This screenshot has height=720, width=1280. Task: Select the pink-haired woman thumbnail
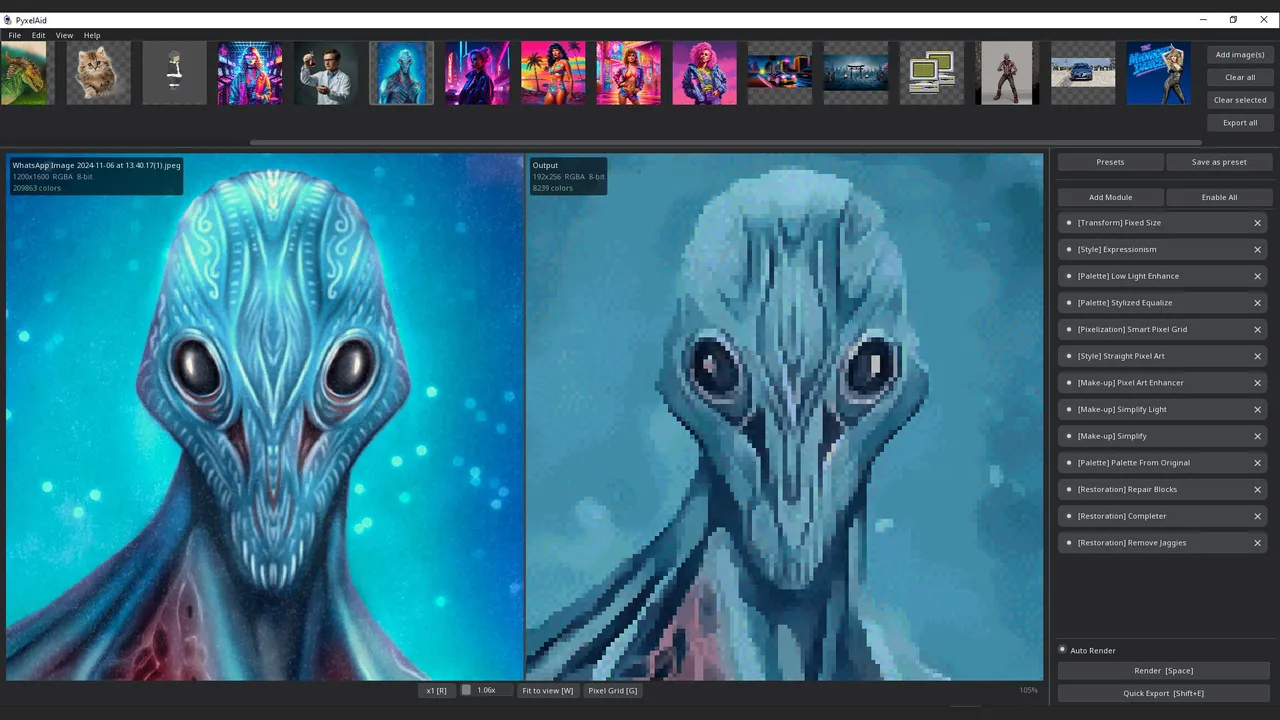click(705, 73)
